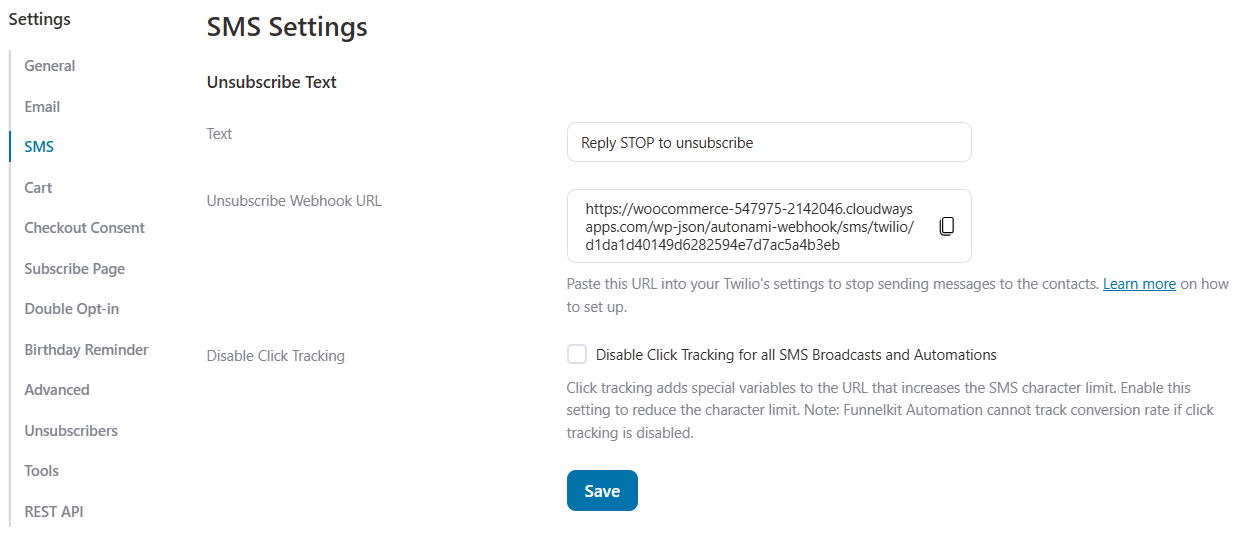Go to Cart settings

tap(38, 187)
